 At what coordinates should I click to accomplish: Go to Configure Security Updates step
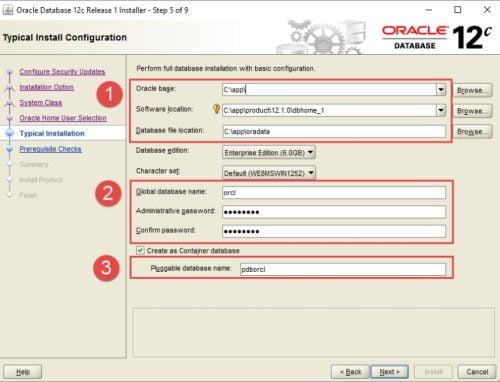click(62, 72)
